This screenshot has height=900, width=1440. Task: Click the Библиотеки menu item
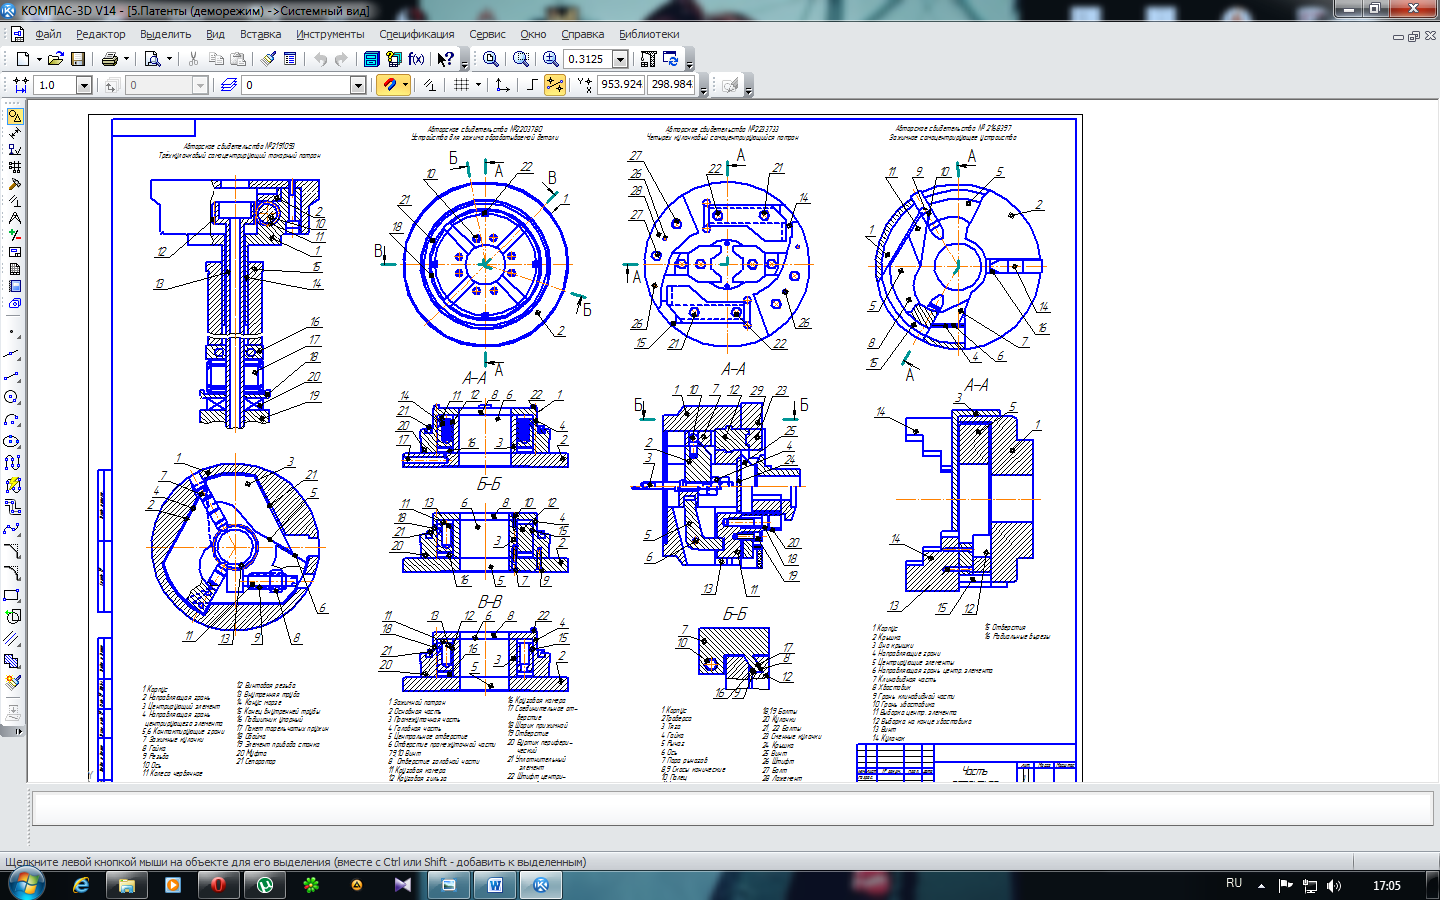649,34
